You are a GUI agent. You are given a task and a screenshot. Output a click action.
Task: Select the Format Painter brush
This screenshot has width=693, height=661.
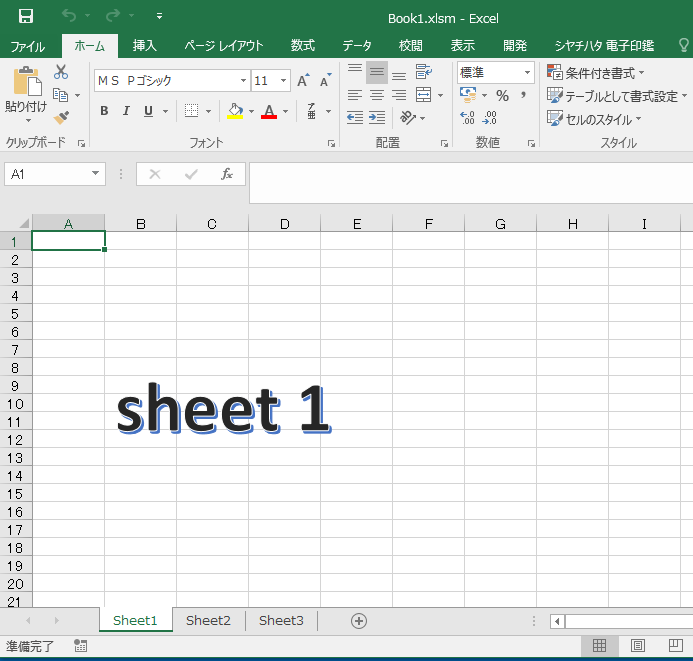point(61,118)
